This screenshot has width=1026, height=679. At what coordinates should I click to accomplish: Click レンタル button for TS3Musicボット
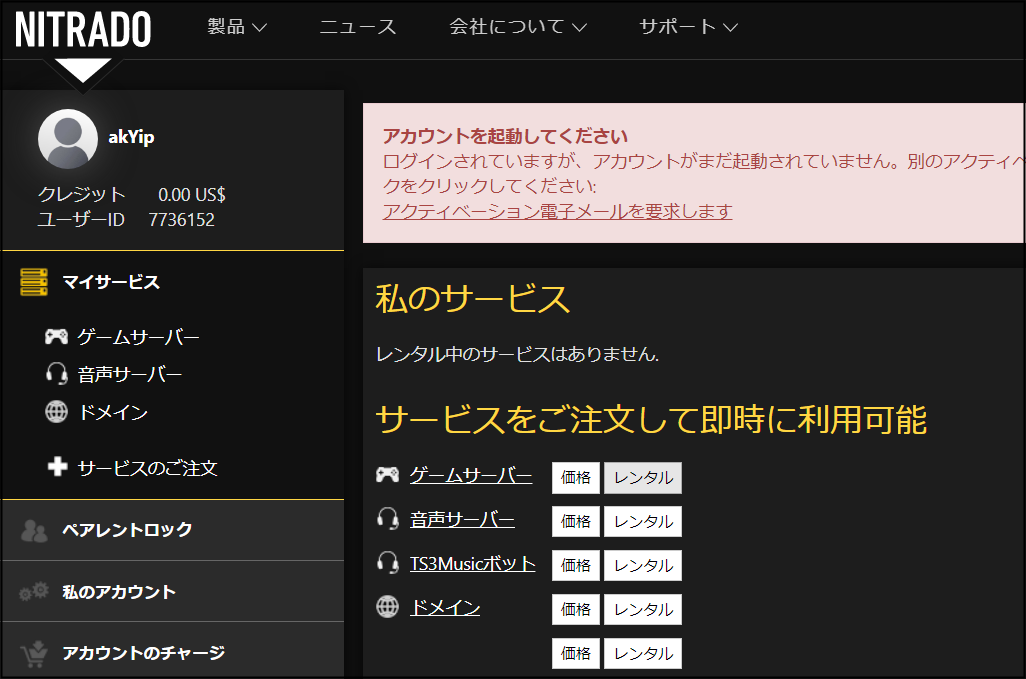coord(643,565)
